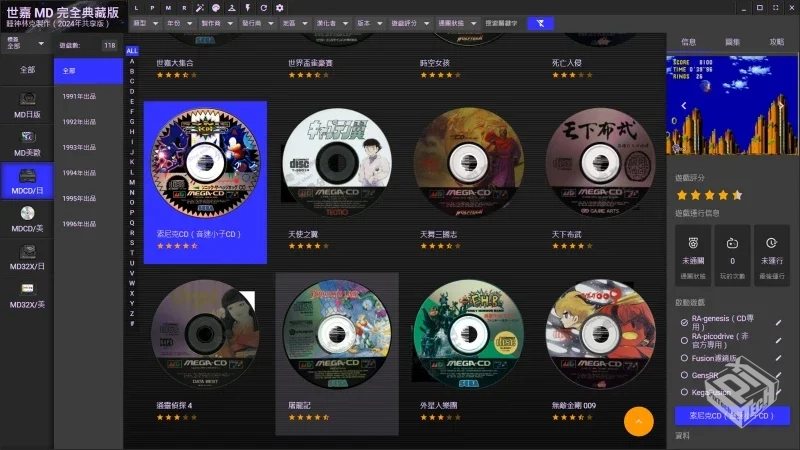This screenshot has width=800, height=450.
Task: Open the 天舞三國志 game disc thumbnail
Action: pos(468,162)
